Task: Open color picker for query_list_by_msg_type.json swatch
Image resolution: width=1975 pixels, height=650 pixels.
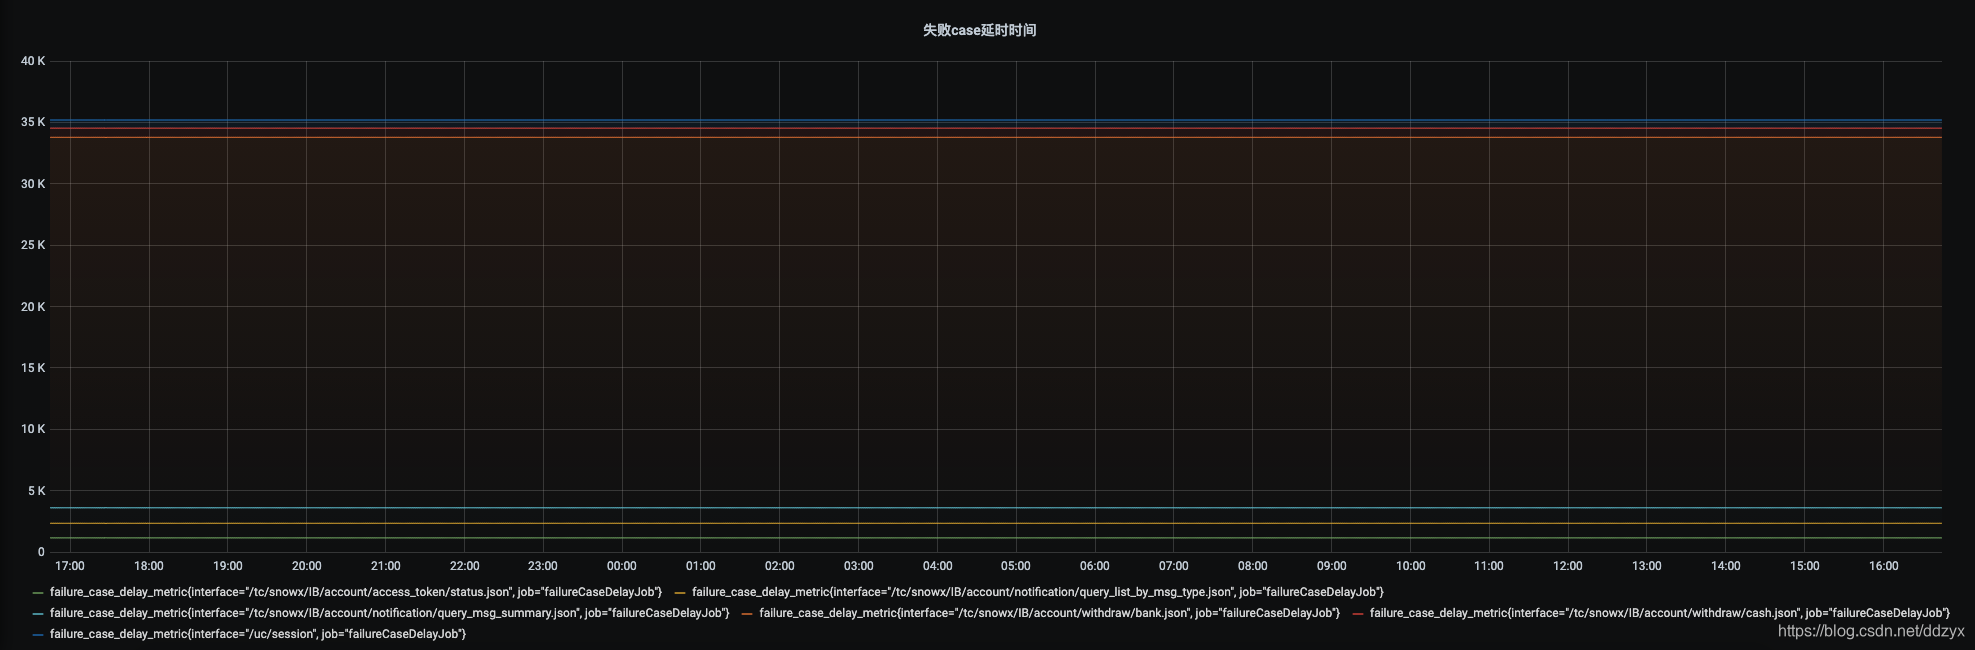Action: coord(680,593)
